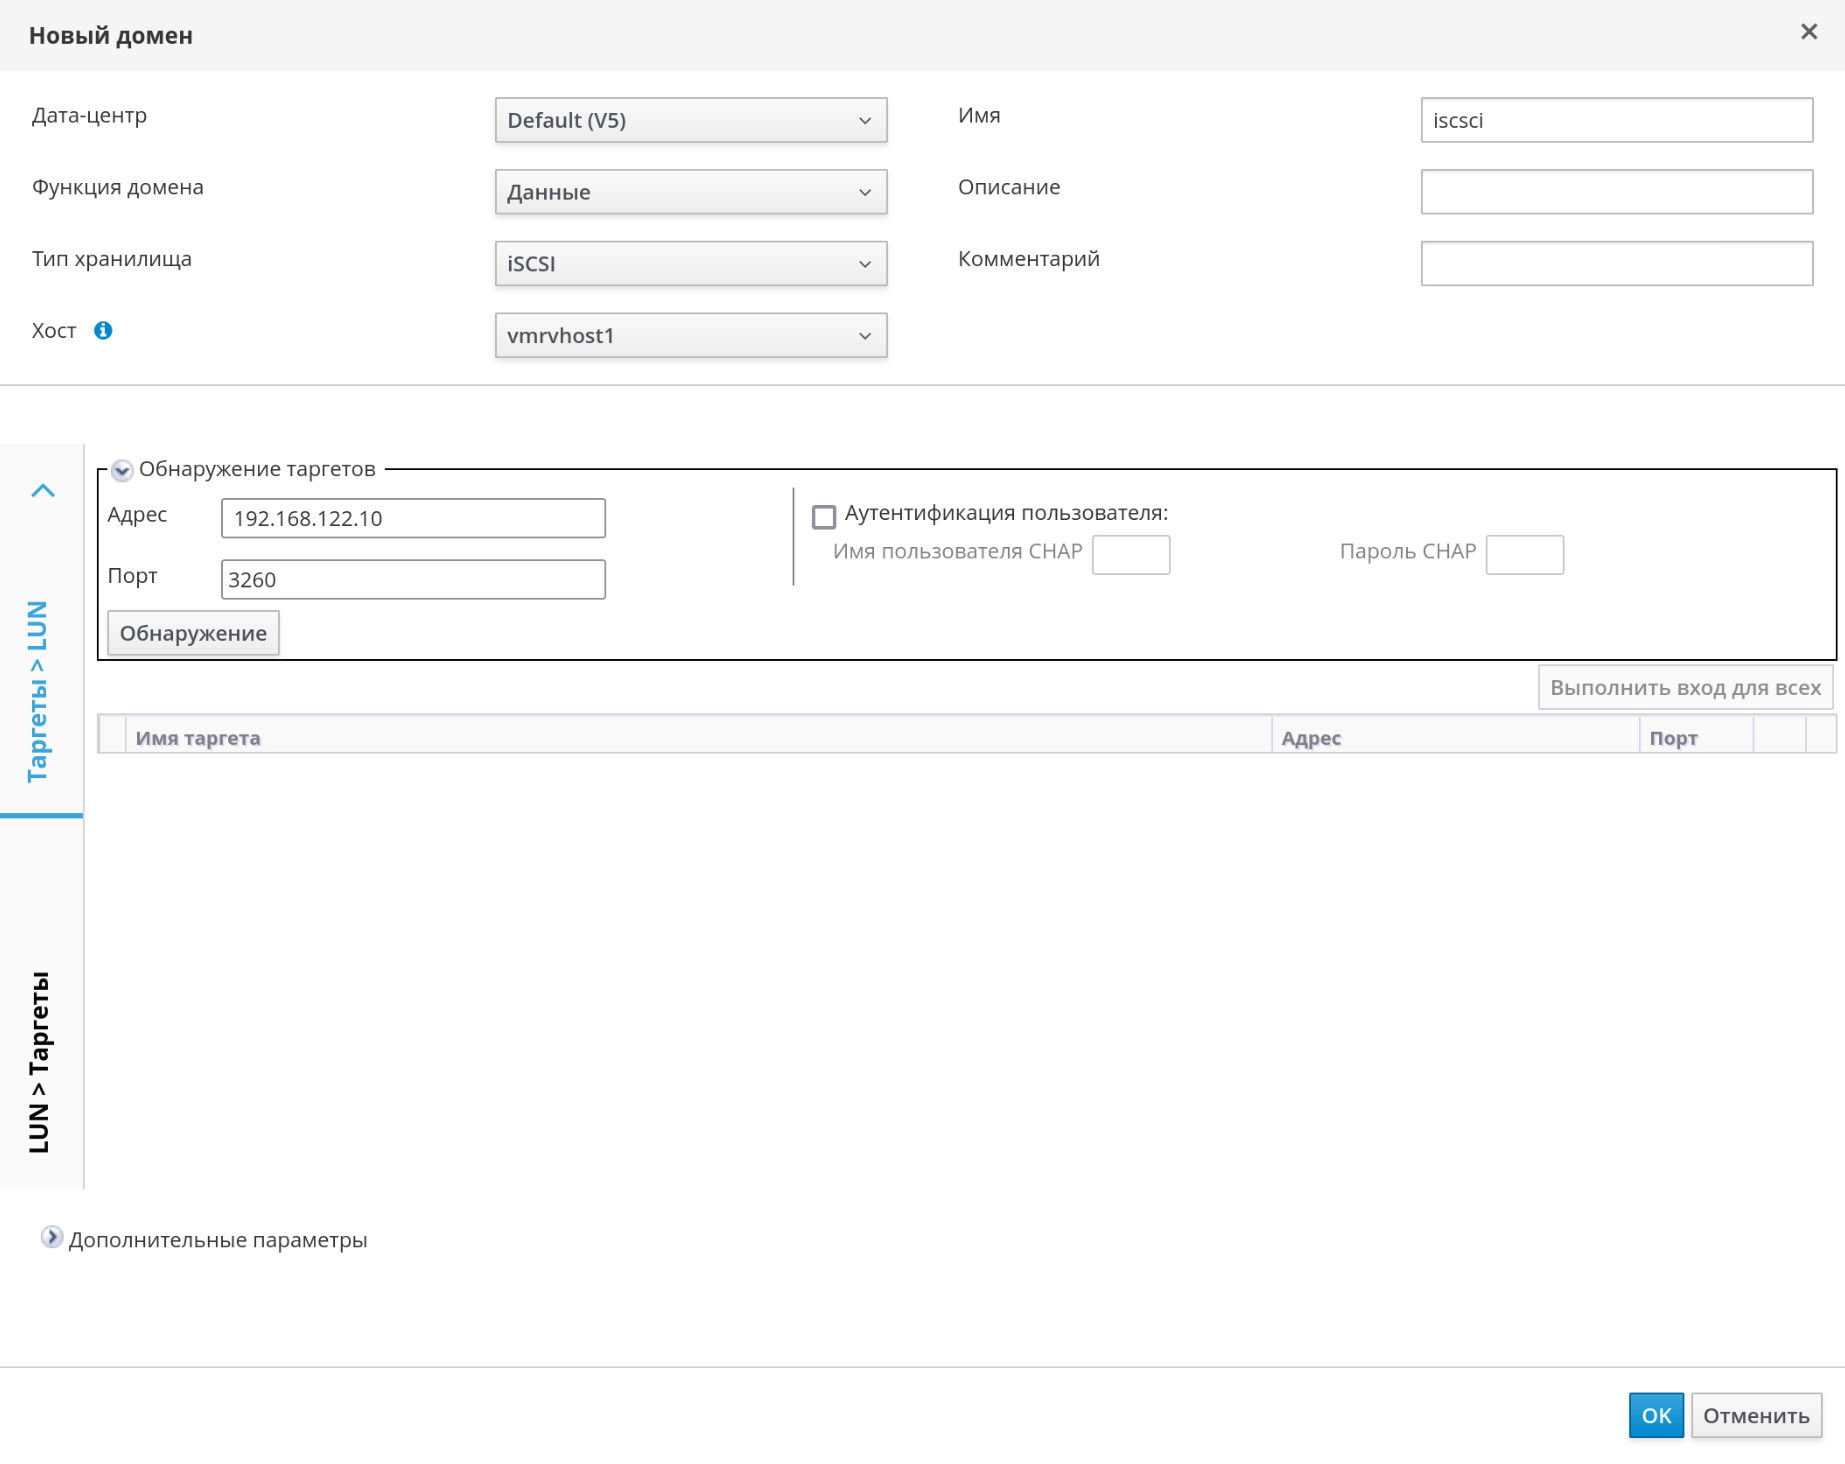The image size is (1845, 1464).
Task: Enable Аутентификация пользователя checkbox
Action: point(824,516)
